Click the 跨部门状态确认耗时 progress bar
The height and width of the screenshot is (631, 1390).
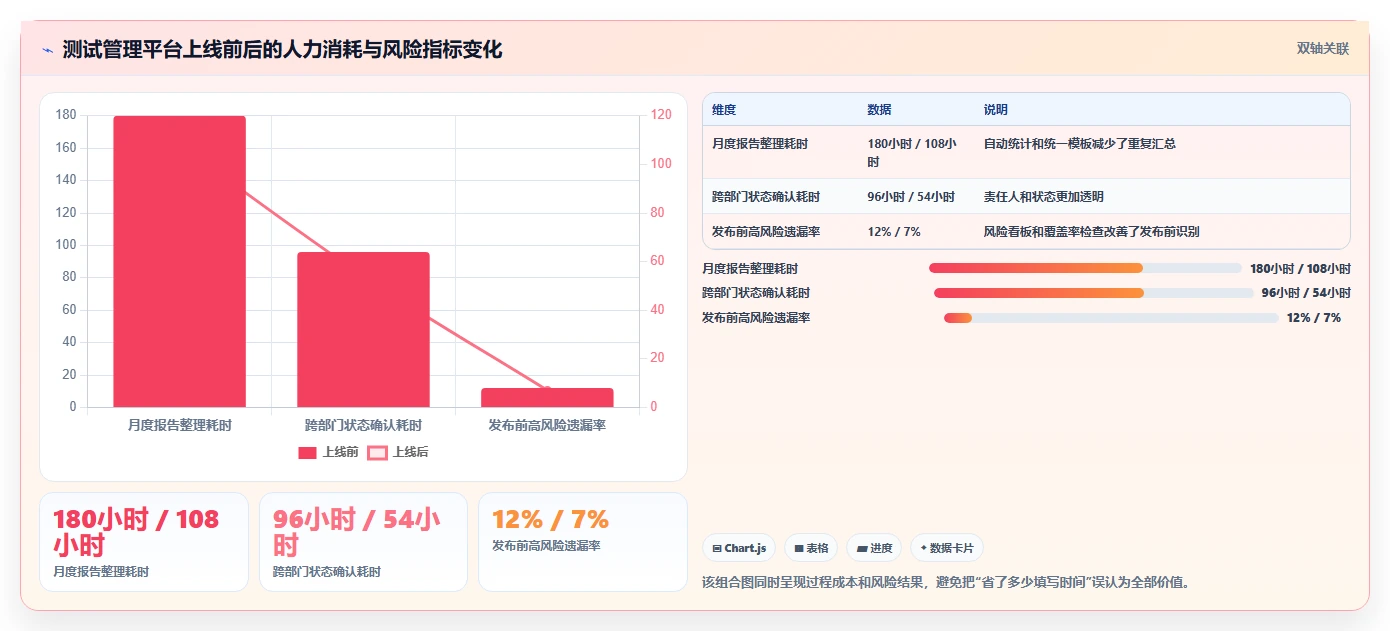pyautogui.click(x=1093, y=293)
